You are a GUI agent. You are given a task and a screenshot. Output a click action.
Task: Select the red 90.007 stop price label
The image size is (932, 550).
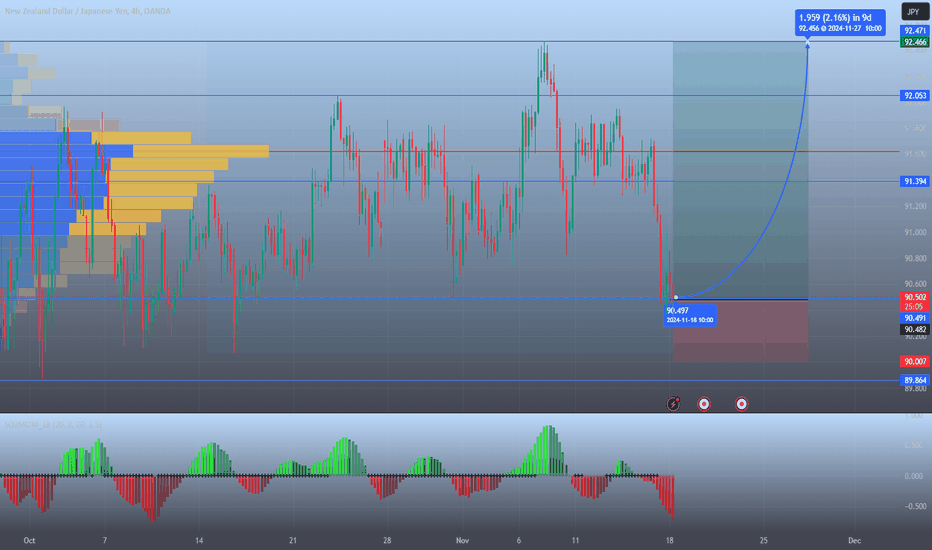point(915,362)
